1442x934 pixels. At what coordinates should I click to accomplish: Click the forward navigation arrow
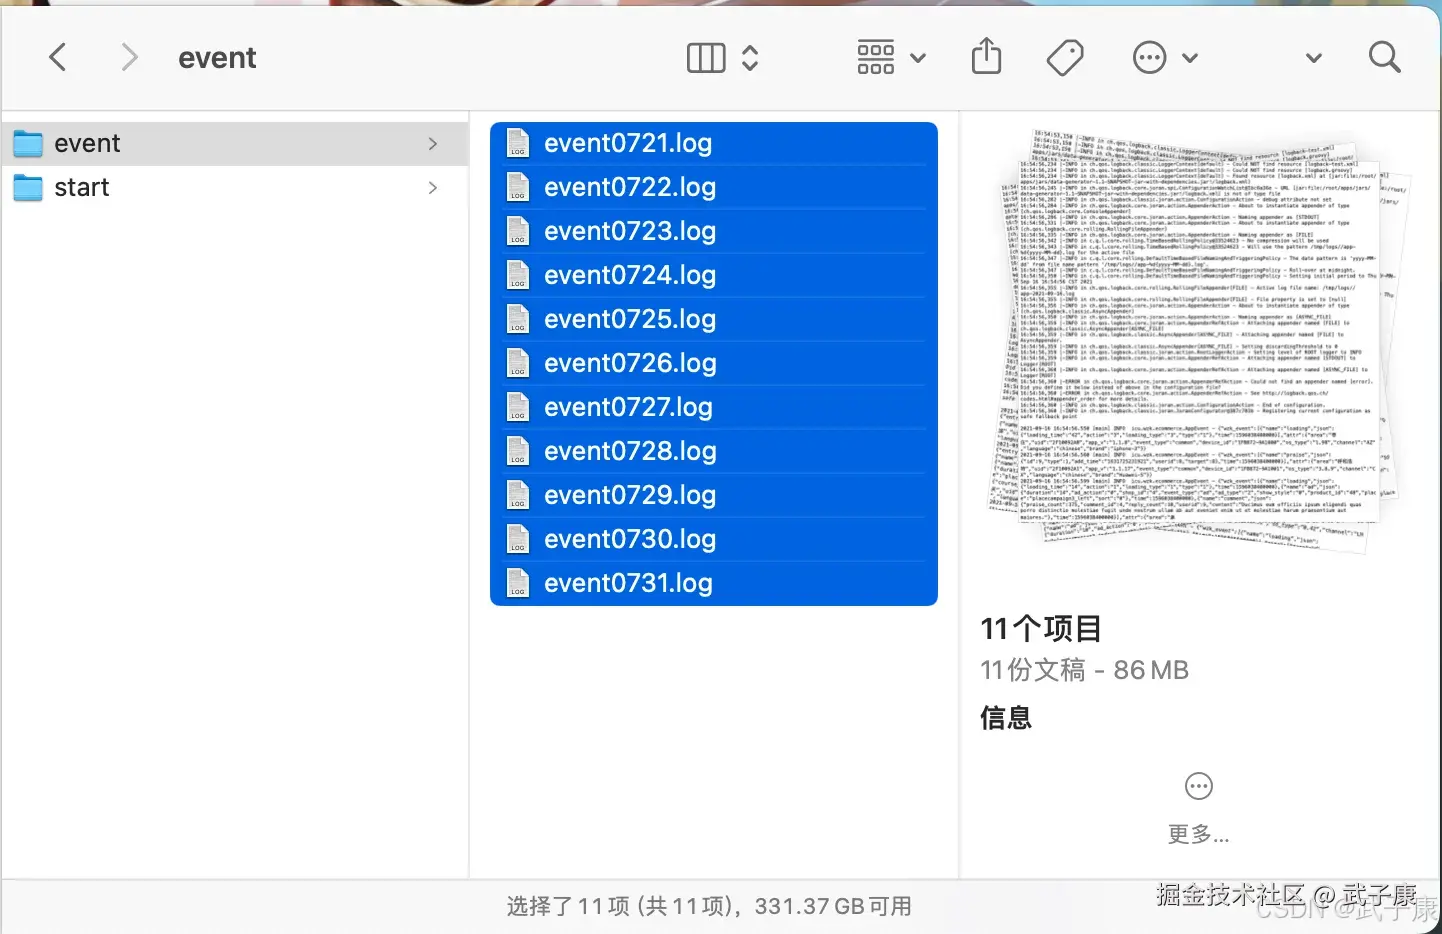point(129,57)
